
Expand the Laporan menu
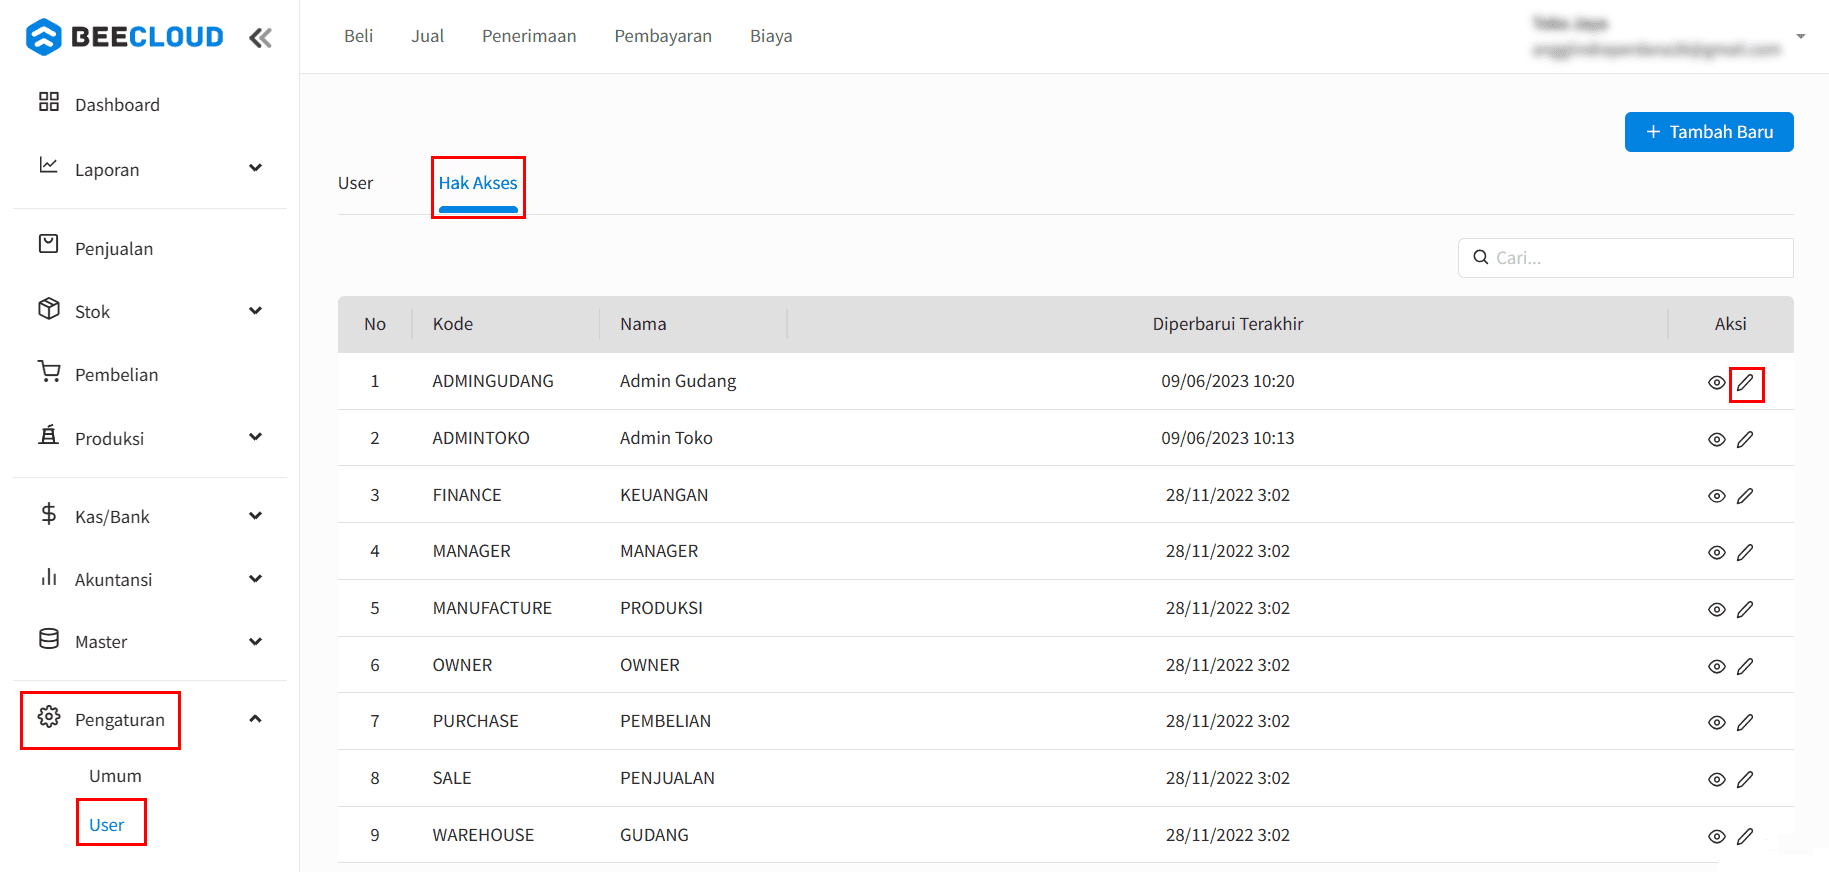(255, 168)
